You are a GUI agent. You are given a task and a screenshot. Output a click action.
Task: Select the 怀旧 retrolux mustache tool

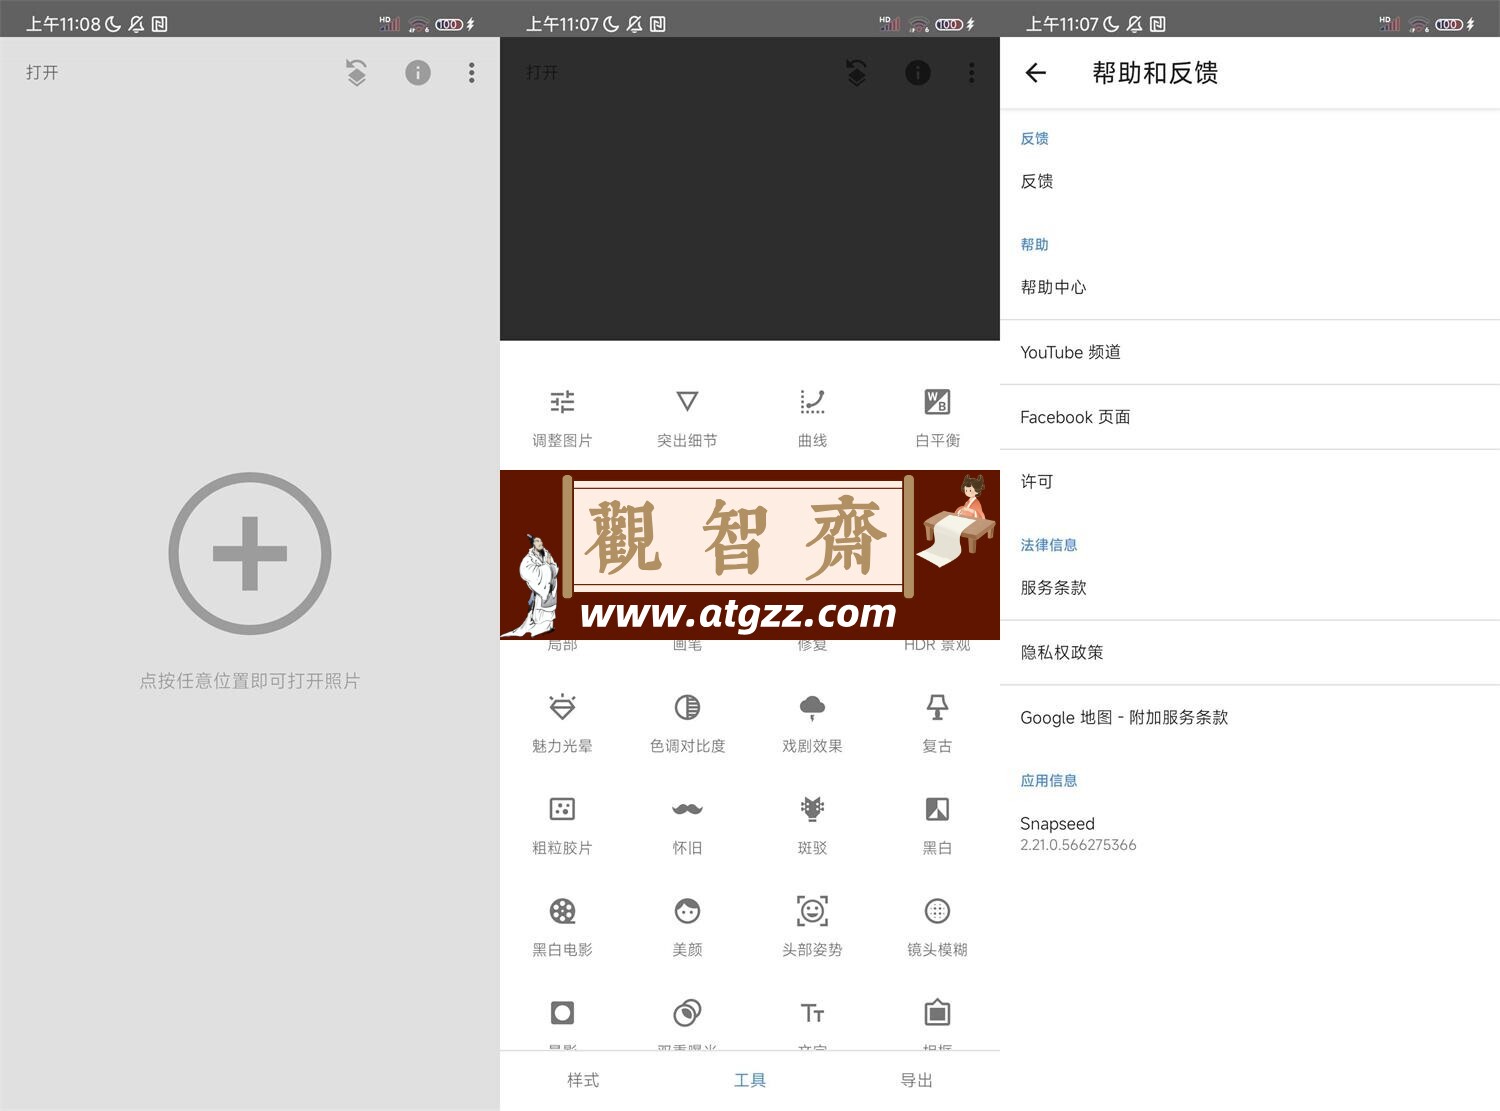[x=687, y=826]
